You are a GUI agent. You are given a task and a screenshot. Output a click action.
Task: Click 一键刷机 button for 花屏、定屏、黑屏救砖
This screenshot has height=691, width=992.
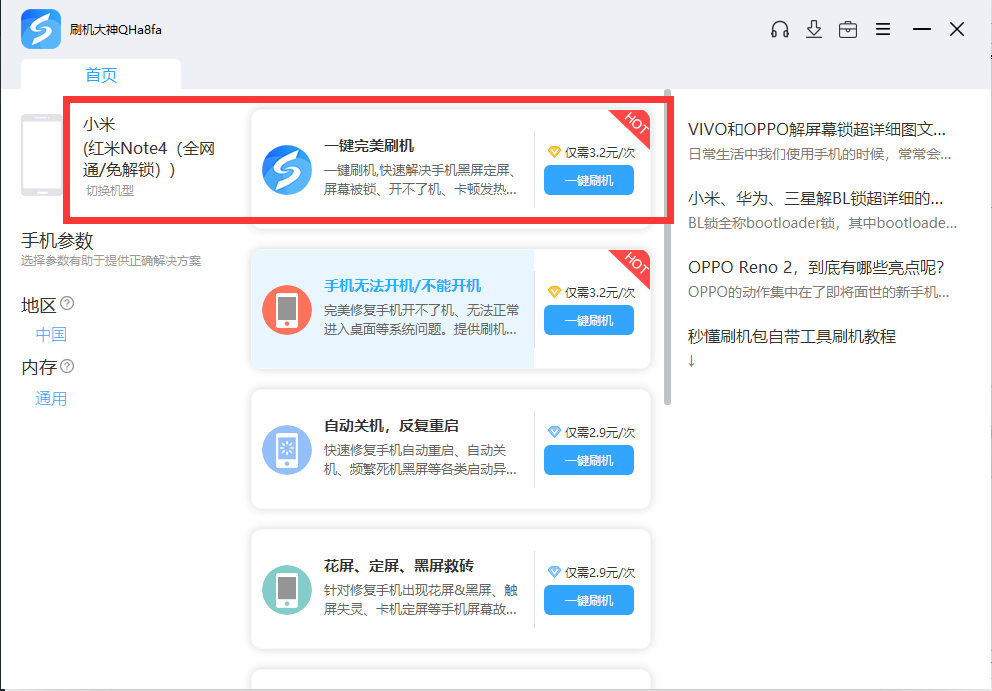click(588, 600)
